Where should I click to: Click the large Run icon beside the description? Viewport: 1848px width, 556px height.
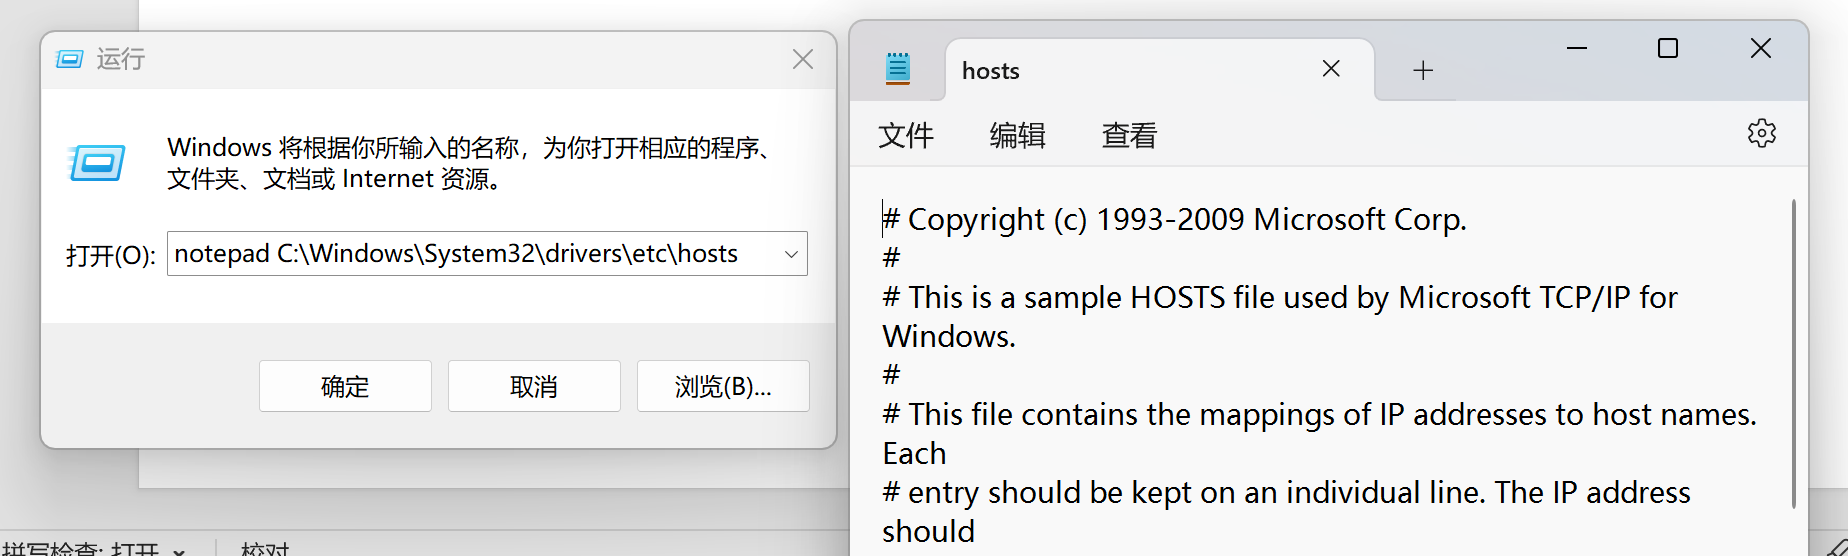97,162
